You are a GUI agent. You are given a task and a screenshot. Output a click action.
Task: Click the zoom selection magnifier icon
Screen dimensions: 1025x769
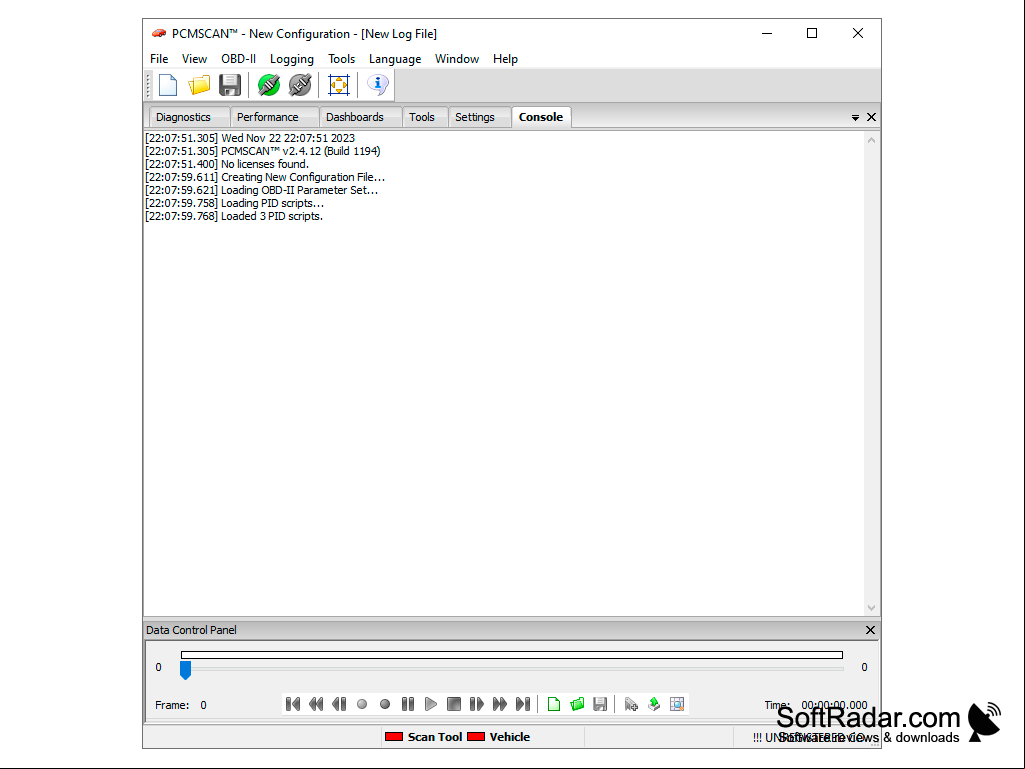point(677,704)
